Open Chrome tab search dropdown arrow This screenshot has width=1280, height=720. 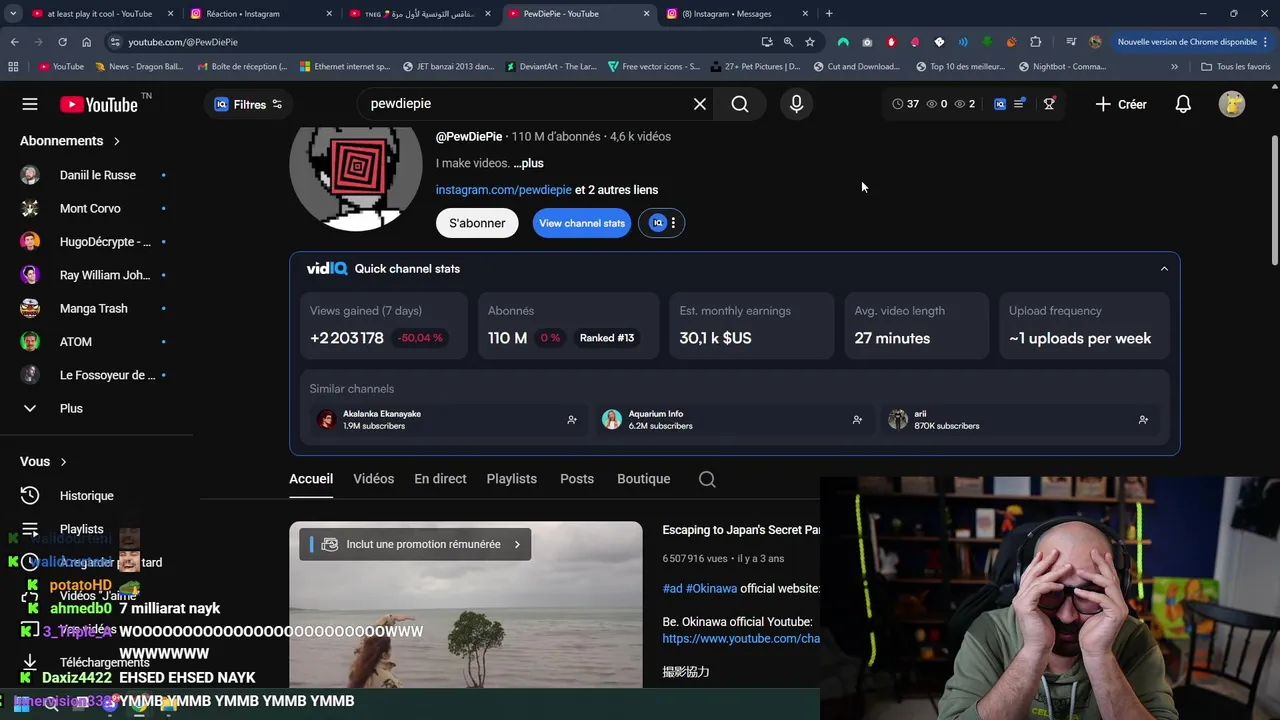coord(13,14)
